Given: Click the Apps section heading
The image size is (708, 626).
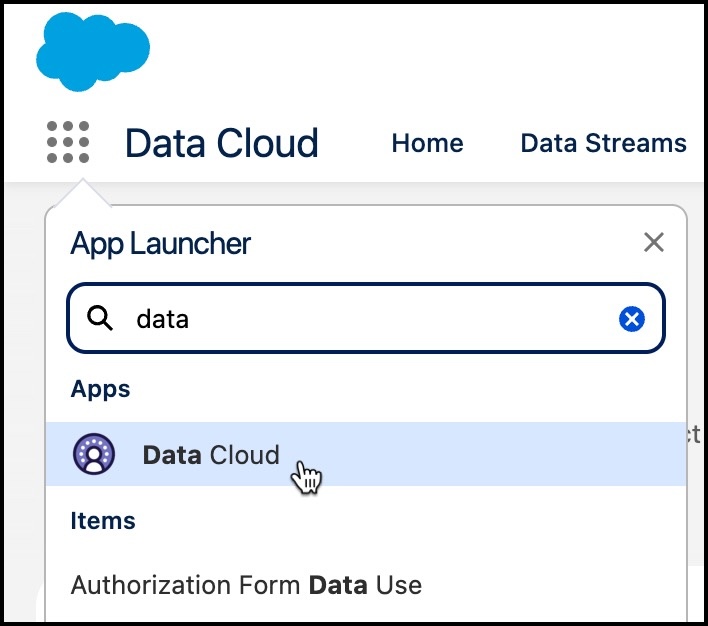Looking at the screenshot, I should [100, 388].
